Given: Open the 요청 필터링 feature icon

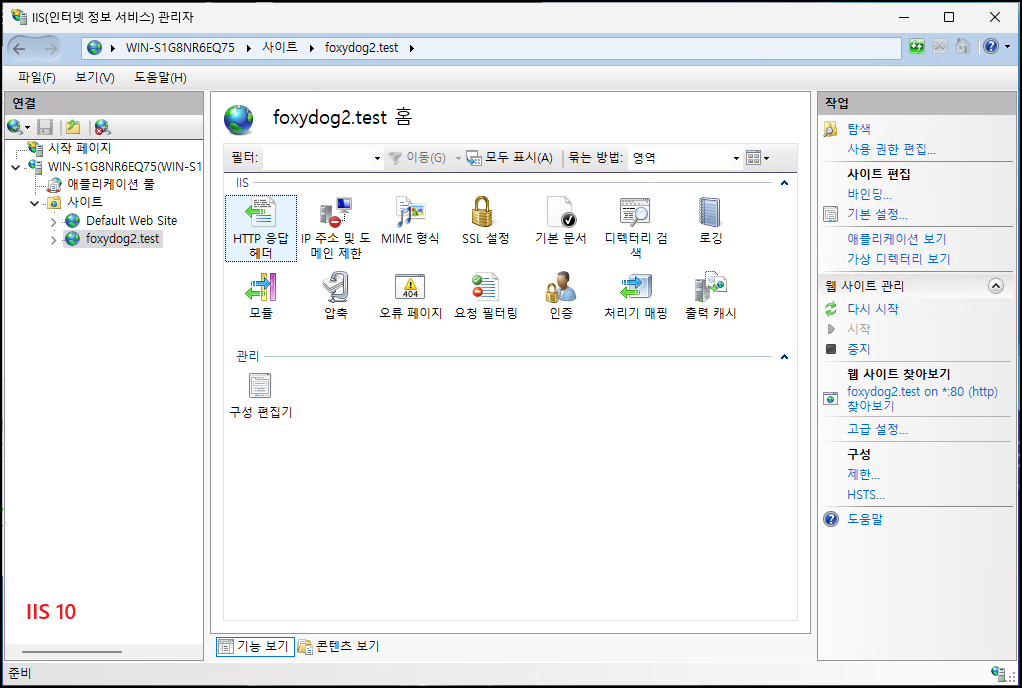Looking at the screenshot, I should [x=485, y=296].
